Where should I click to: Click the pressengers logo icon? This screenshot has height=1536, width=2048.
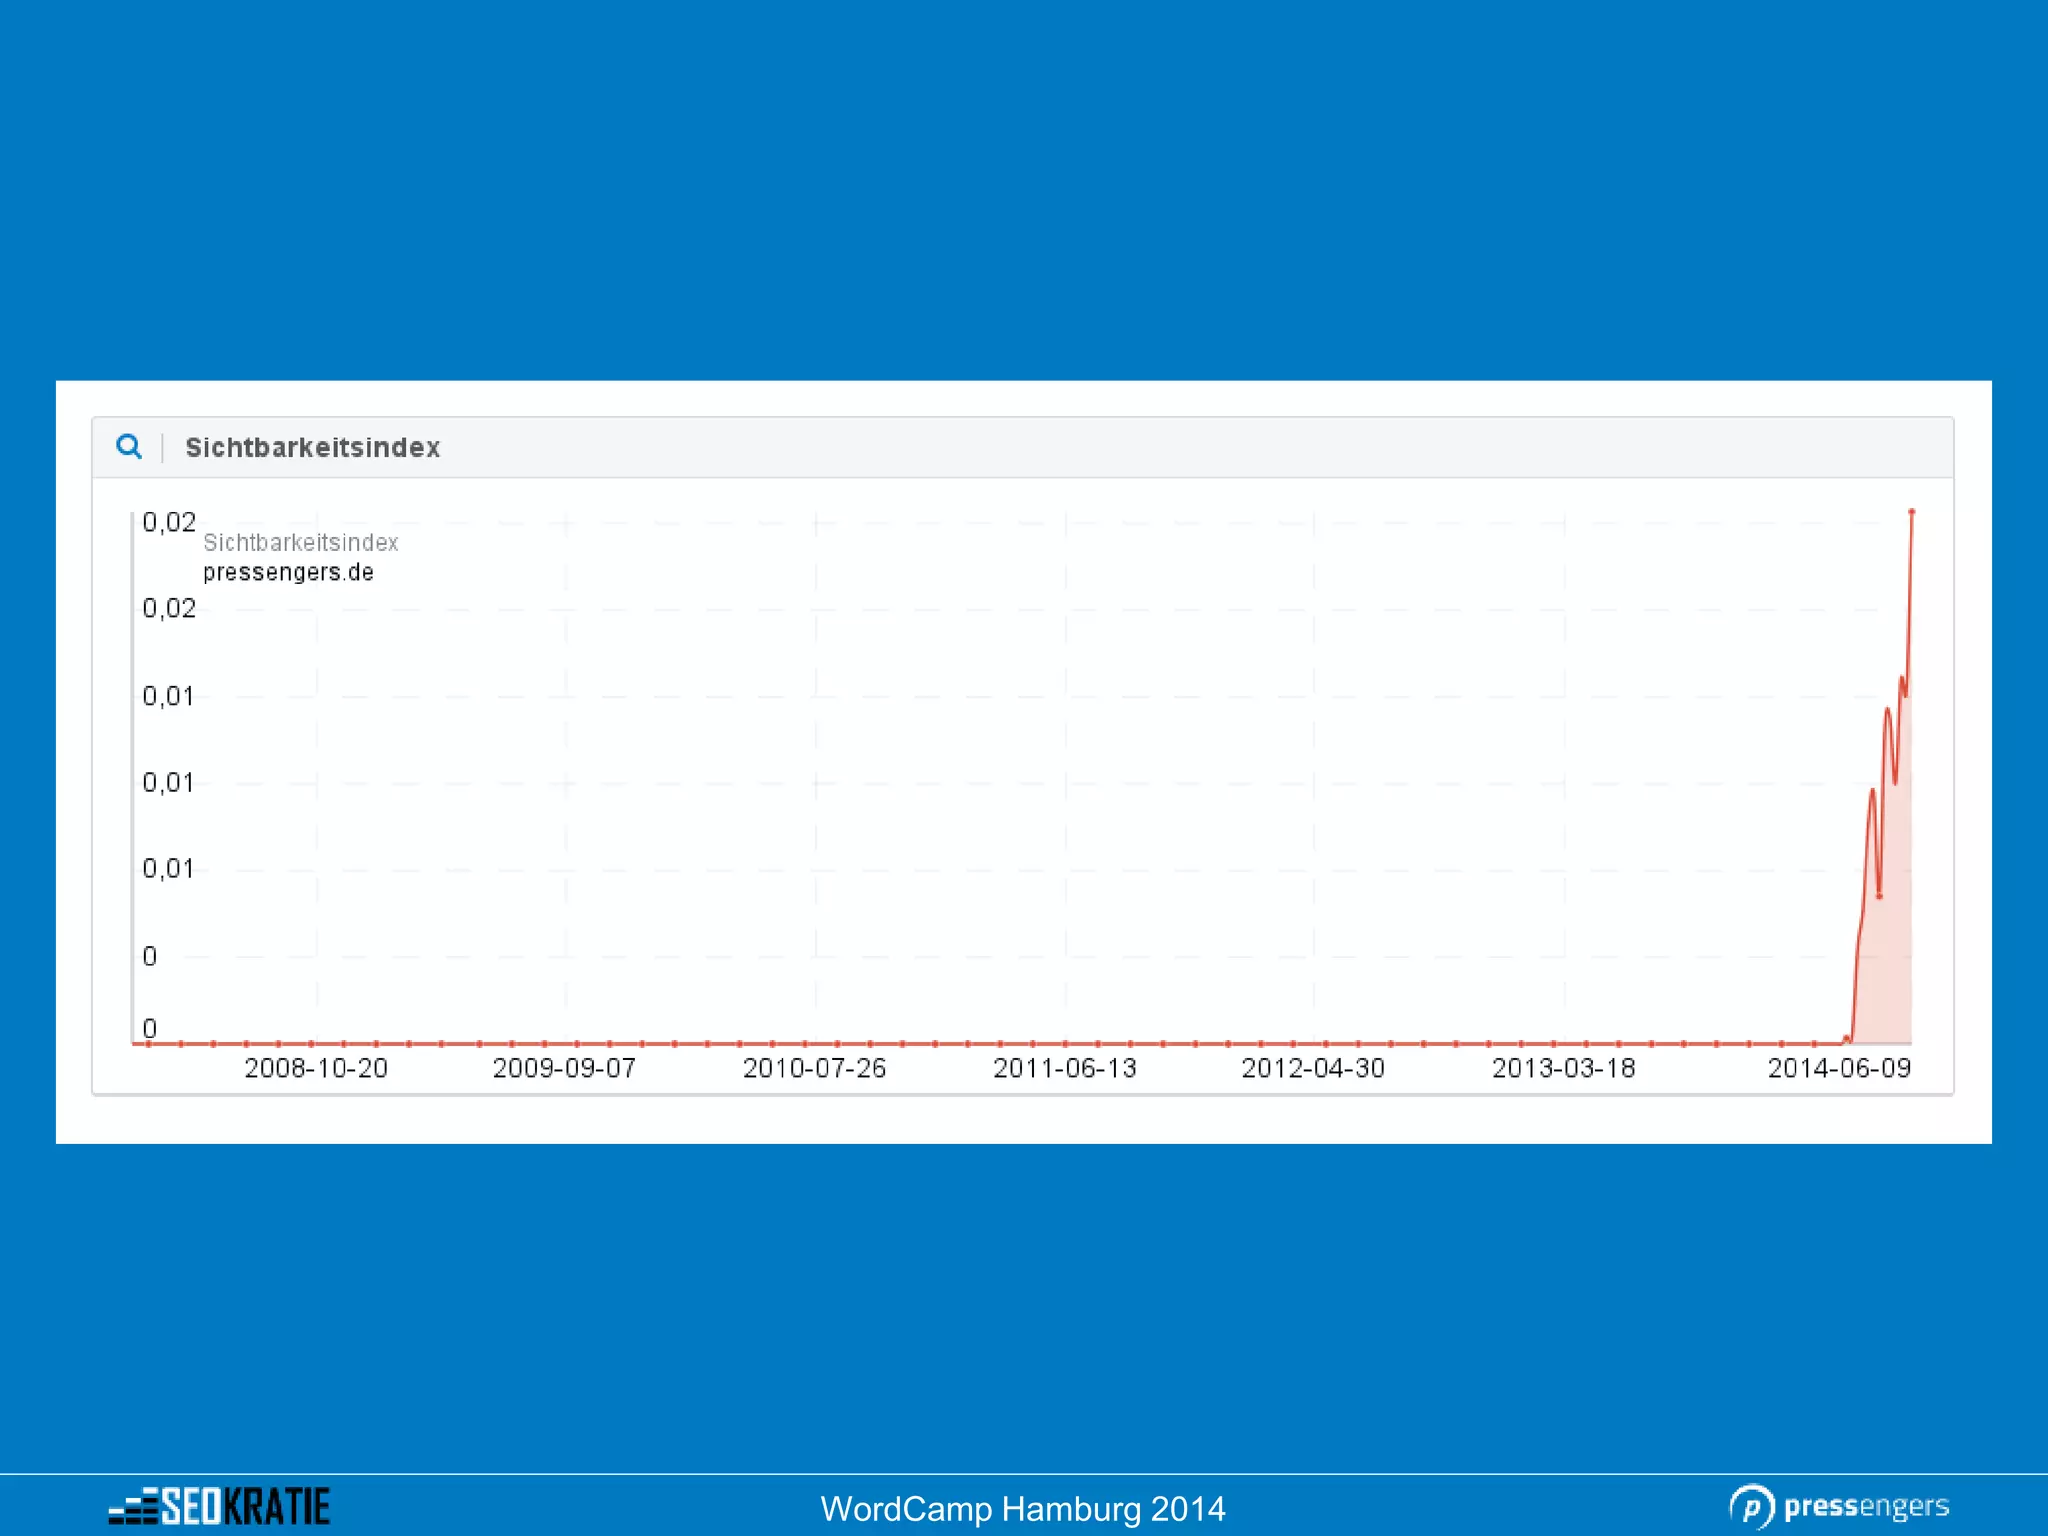[x=1751, y=1506]
